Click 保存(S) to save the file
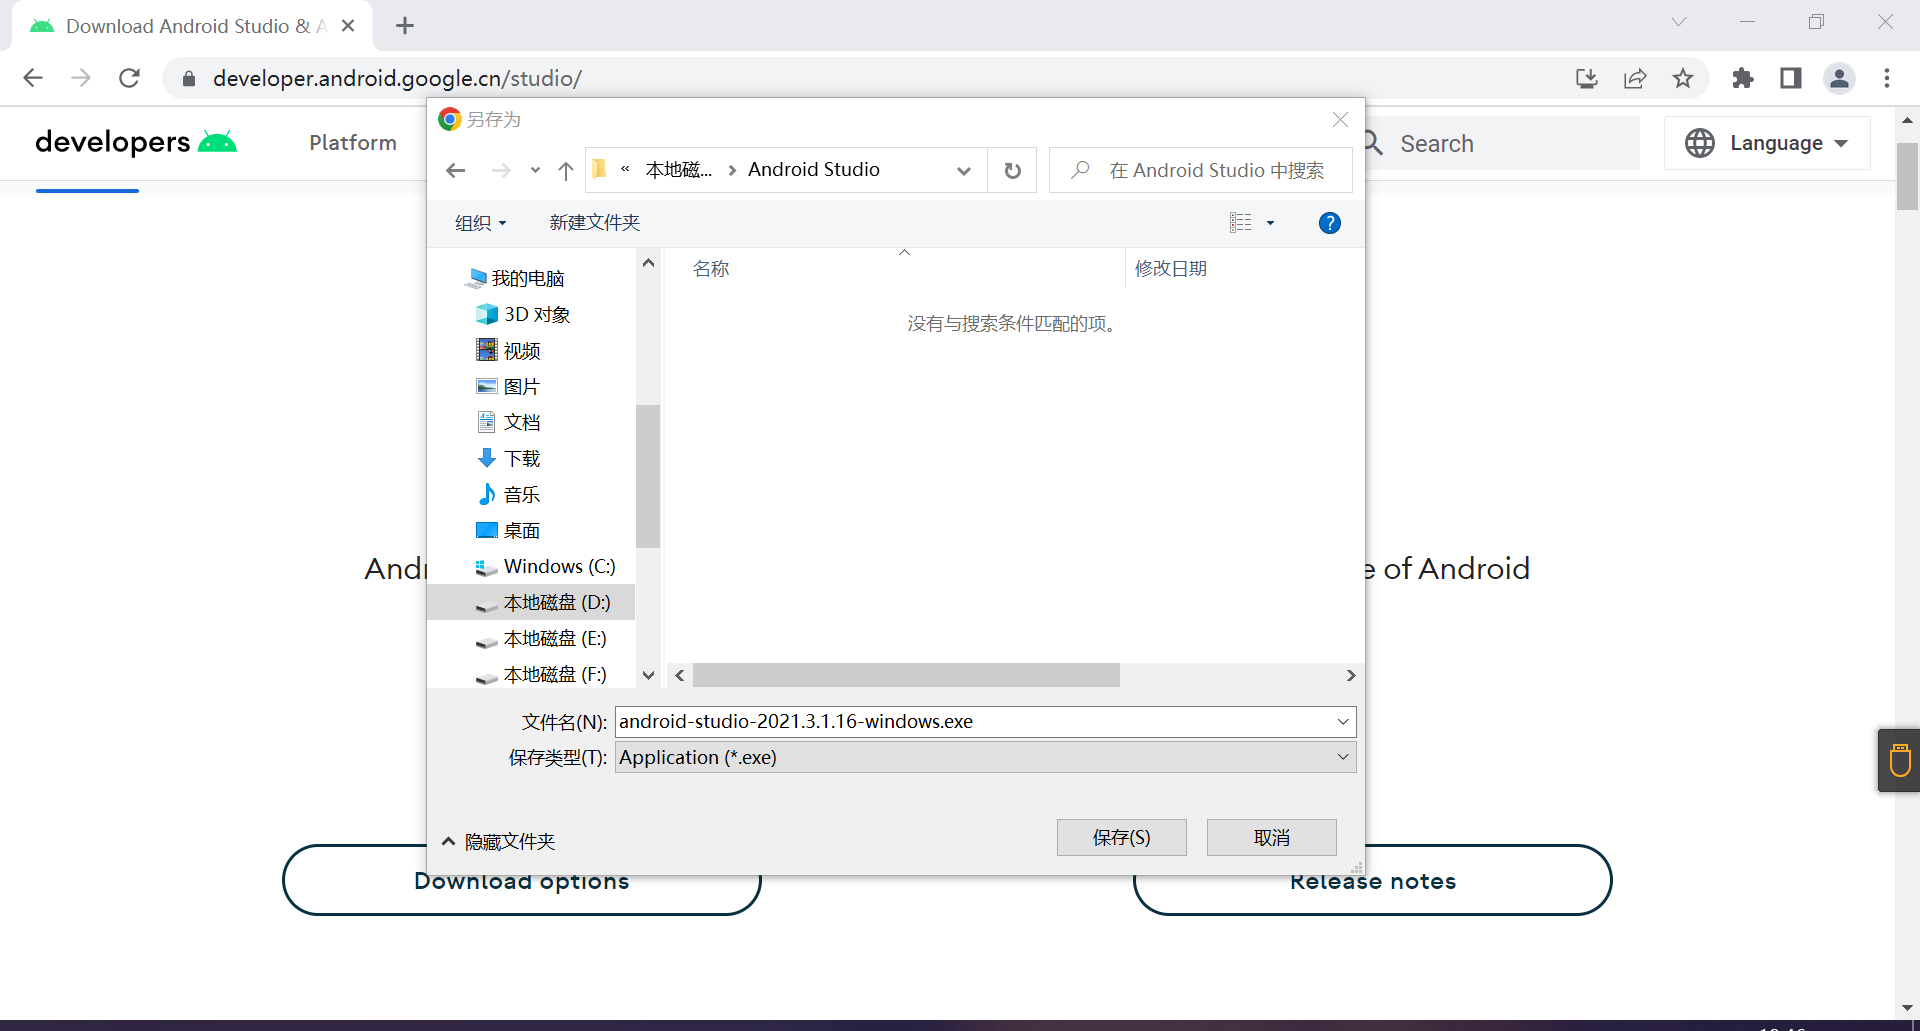This screenshot has height=1031, width=1920. pos(1121,838)
